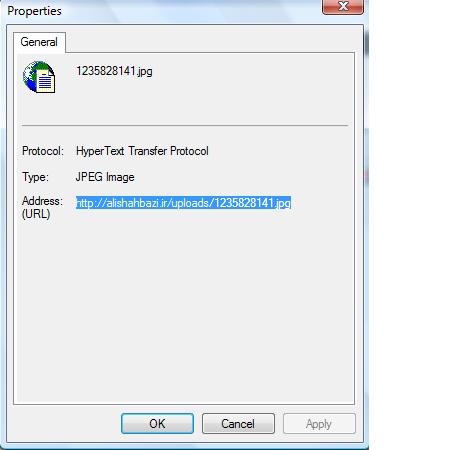Dismiss the dialog with the Cancel button

coord(238,424)
